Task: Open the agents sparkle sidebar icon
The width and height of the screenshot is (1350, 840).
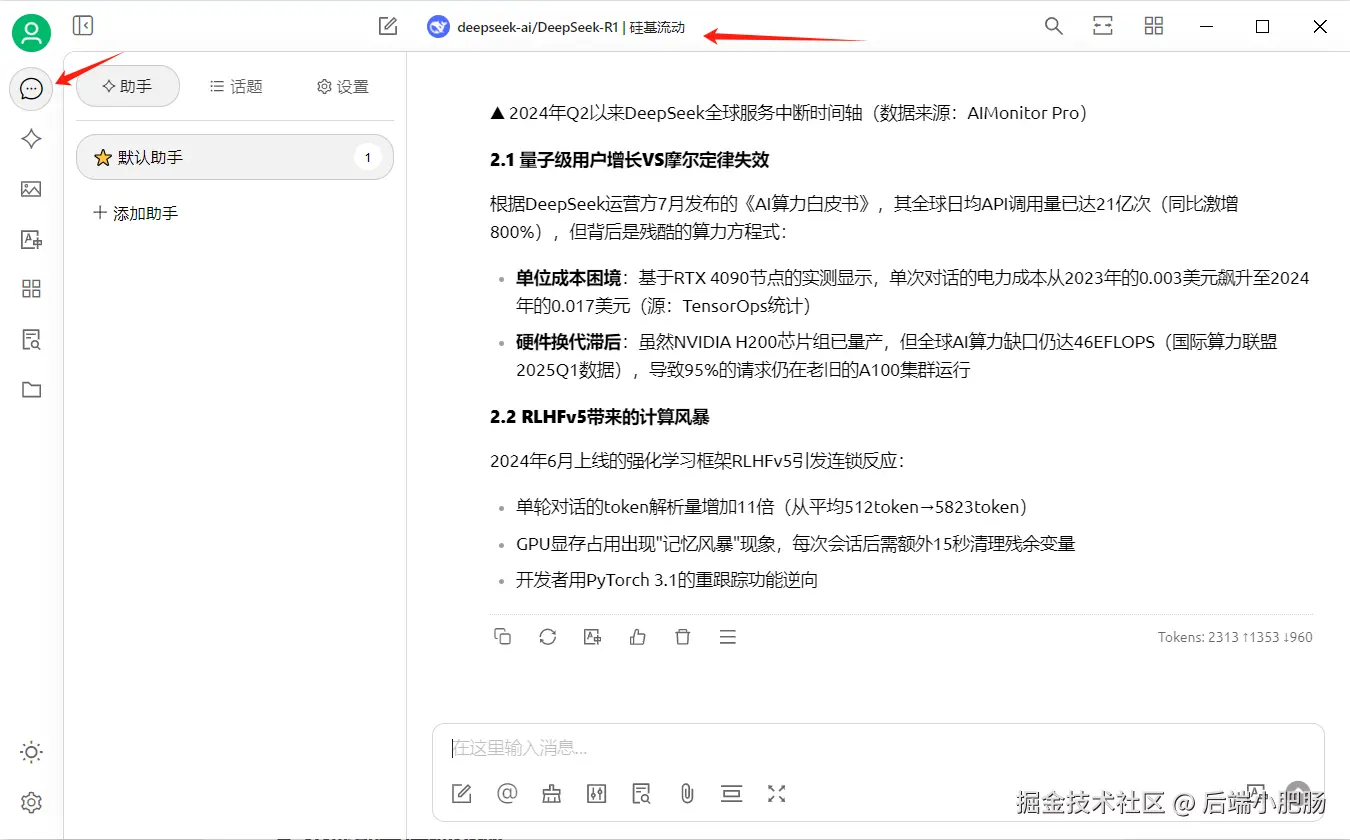Action: pos(31,139)
